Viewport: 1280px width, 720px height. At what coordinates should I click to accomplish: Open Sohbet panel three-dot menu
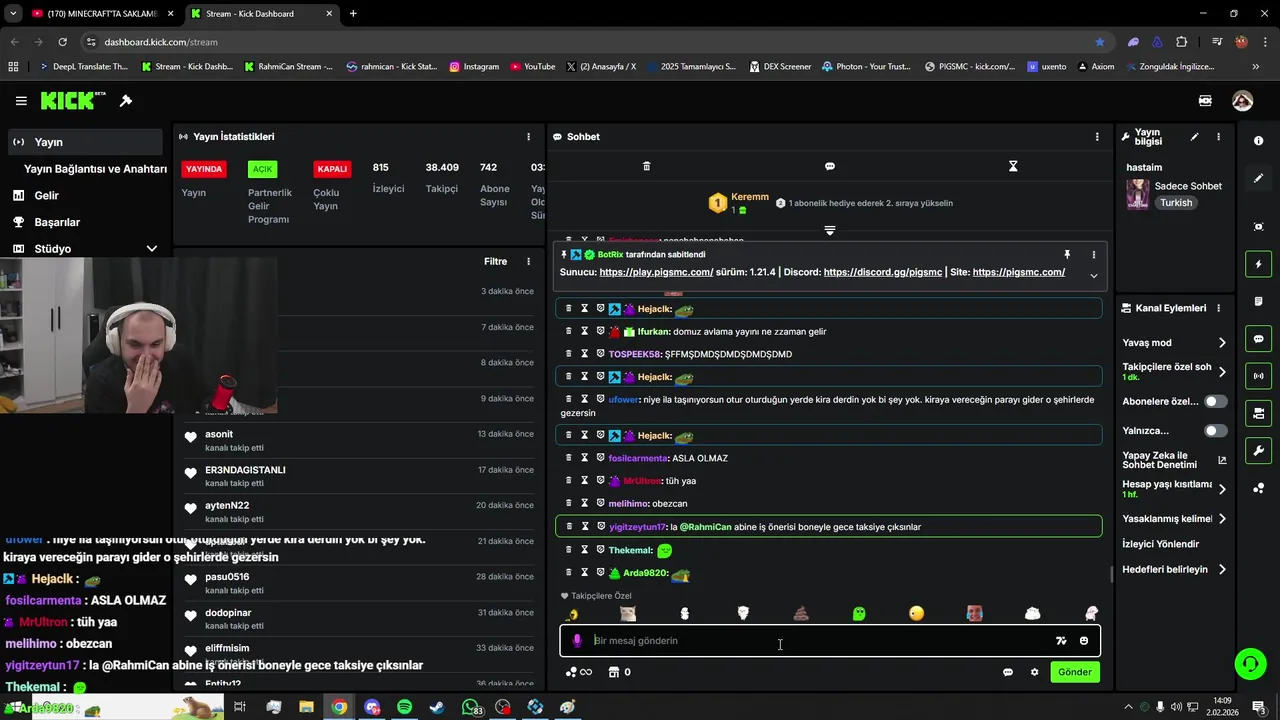[x=1097, y=137]
